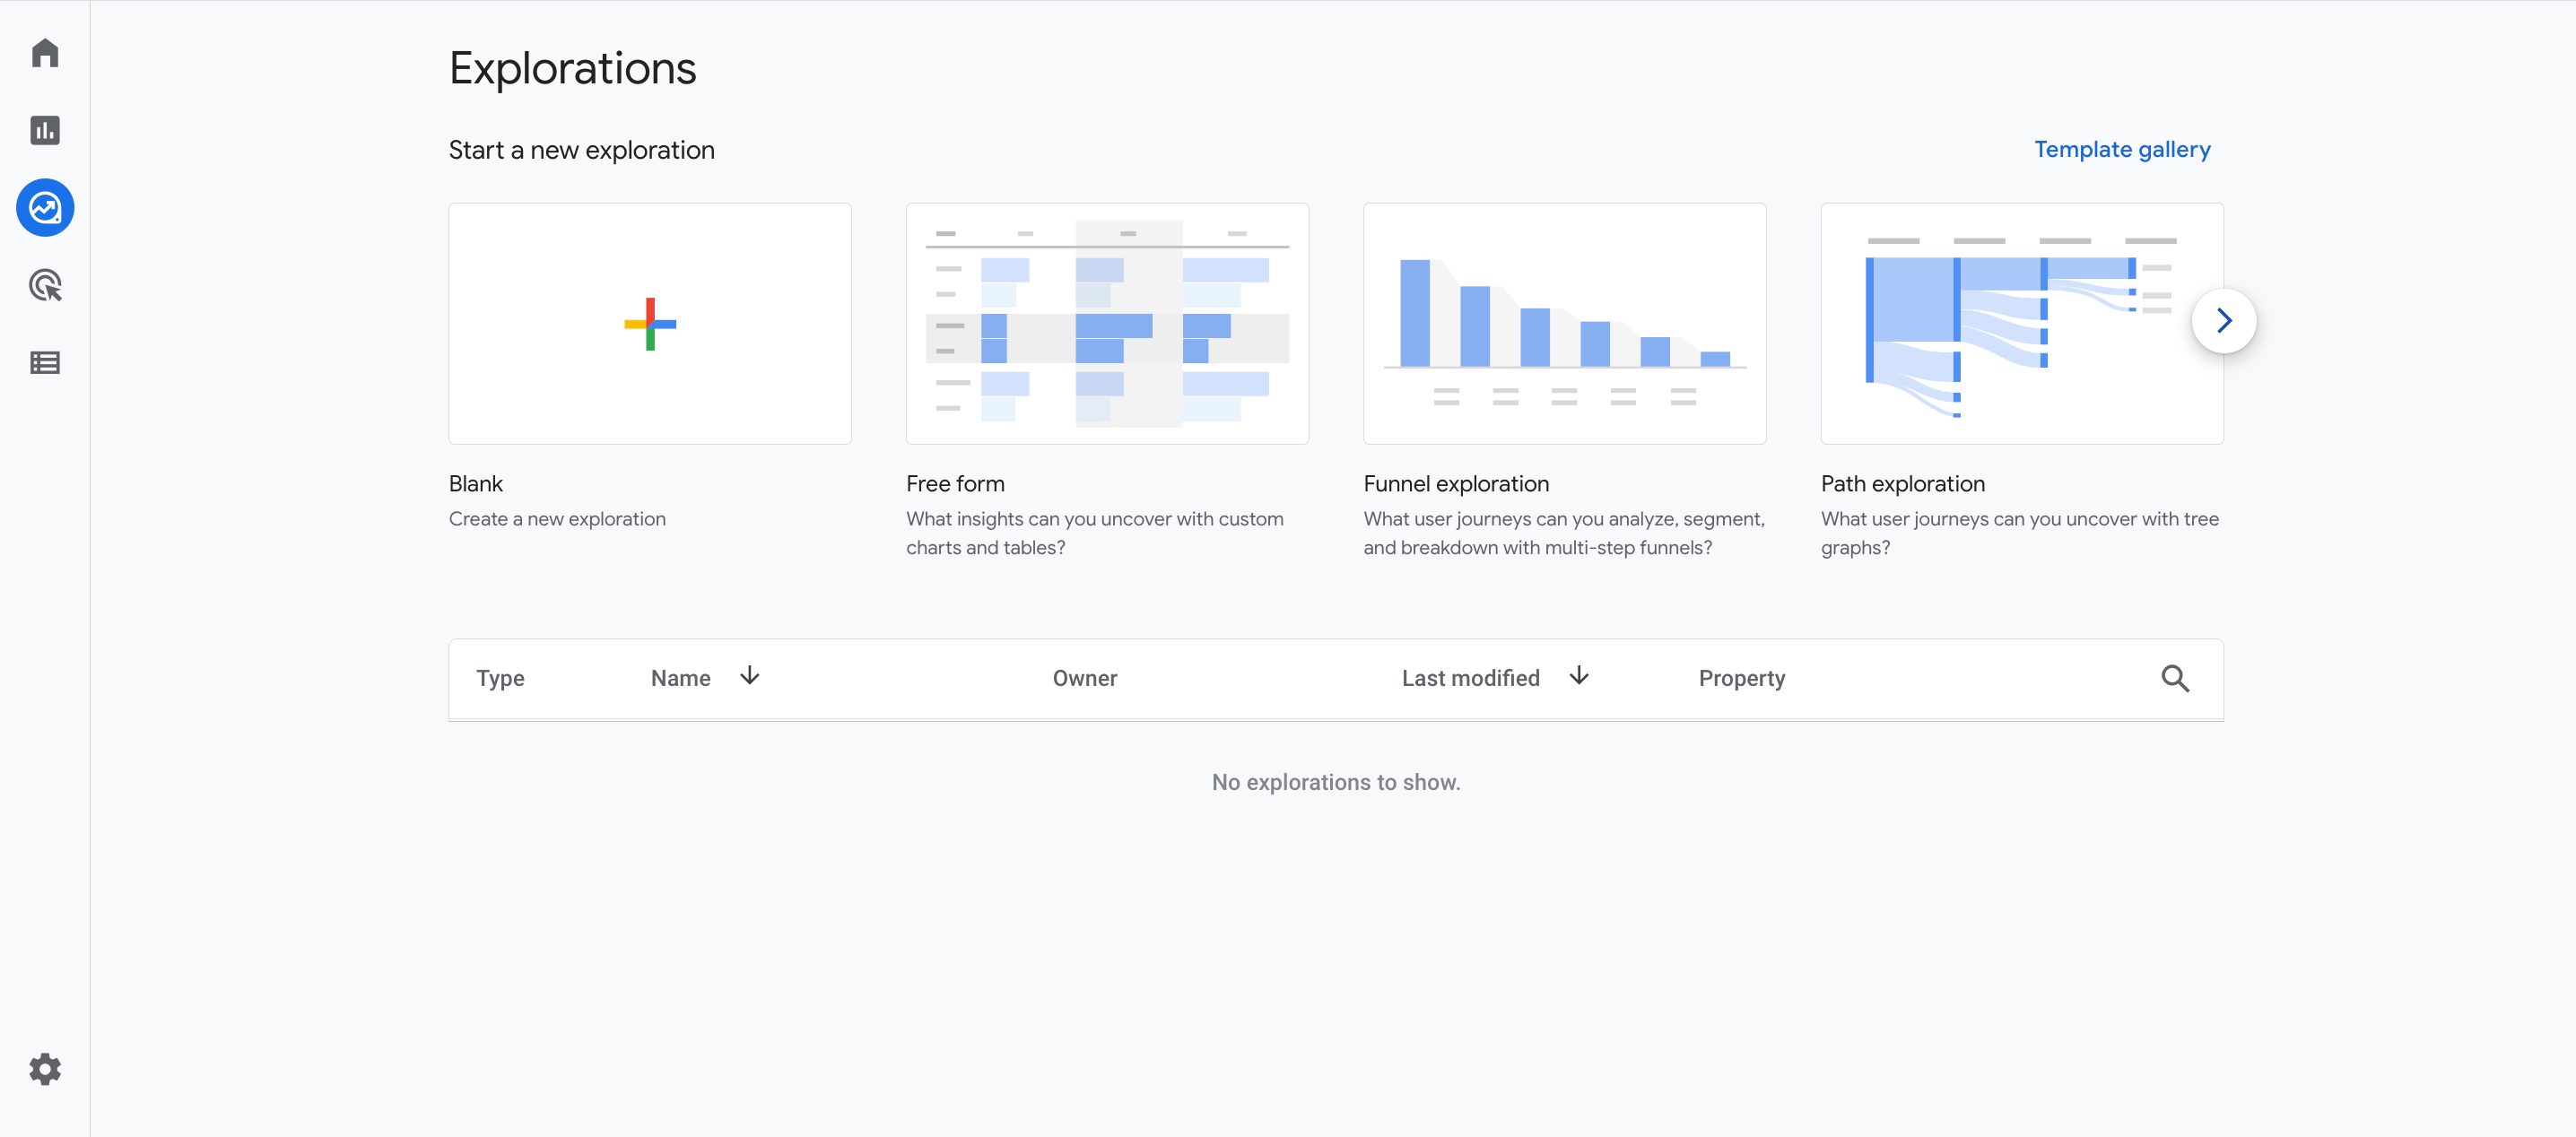Open the Home icon in sidebar

(45, 53)
